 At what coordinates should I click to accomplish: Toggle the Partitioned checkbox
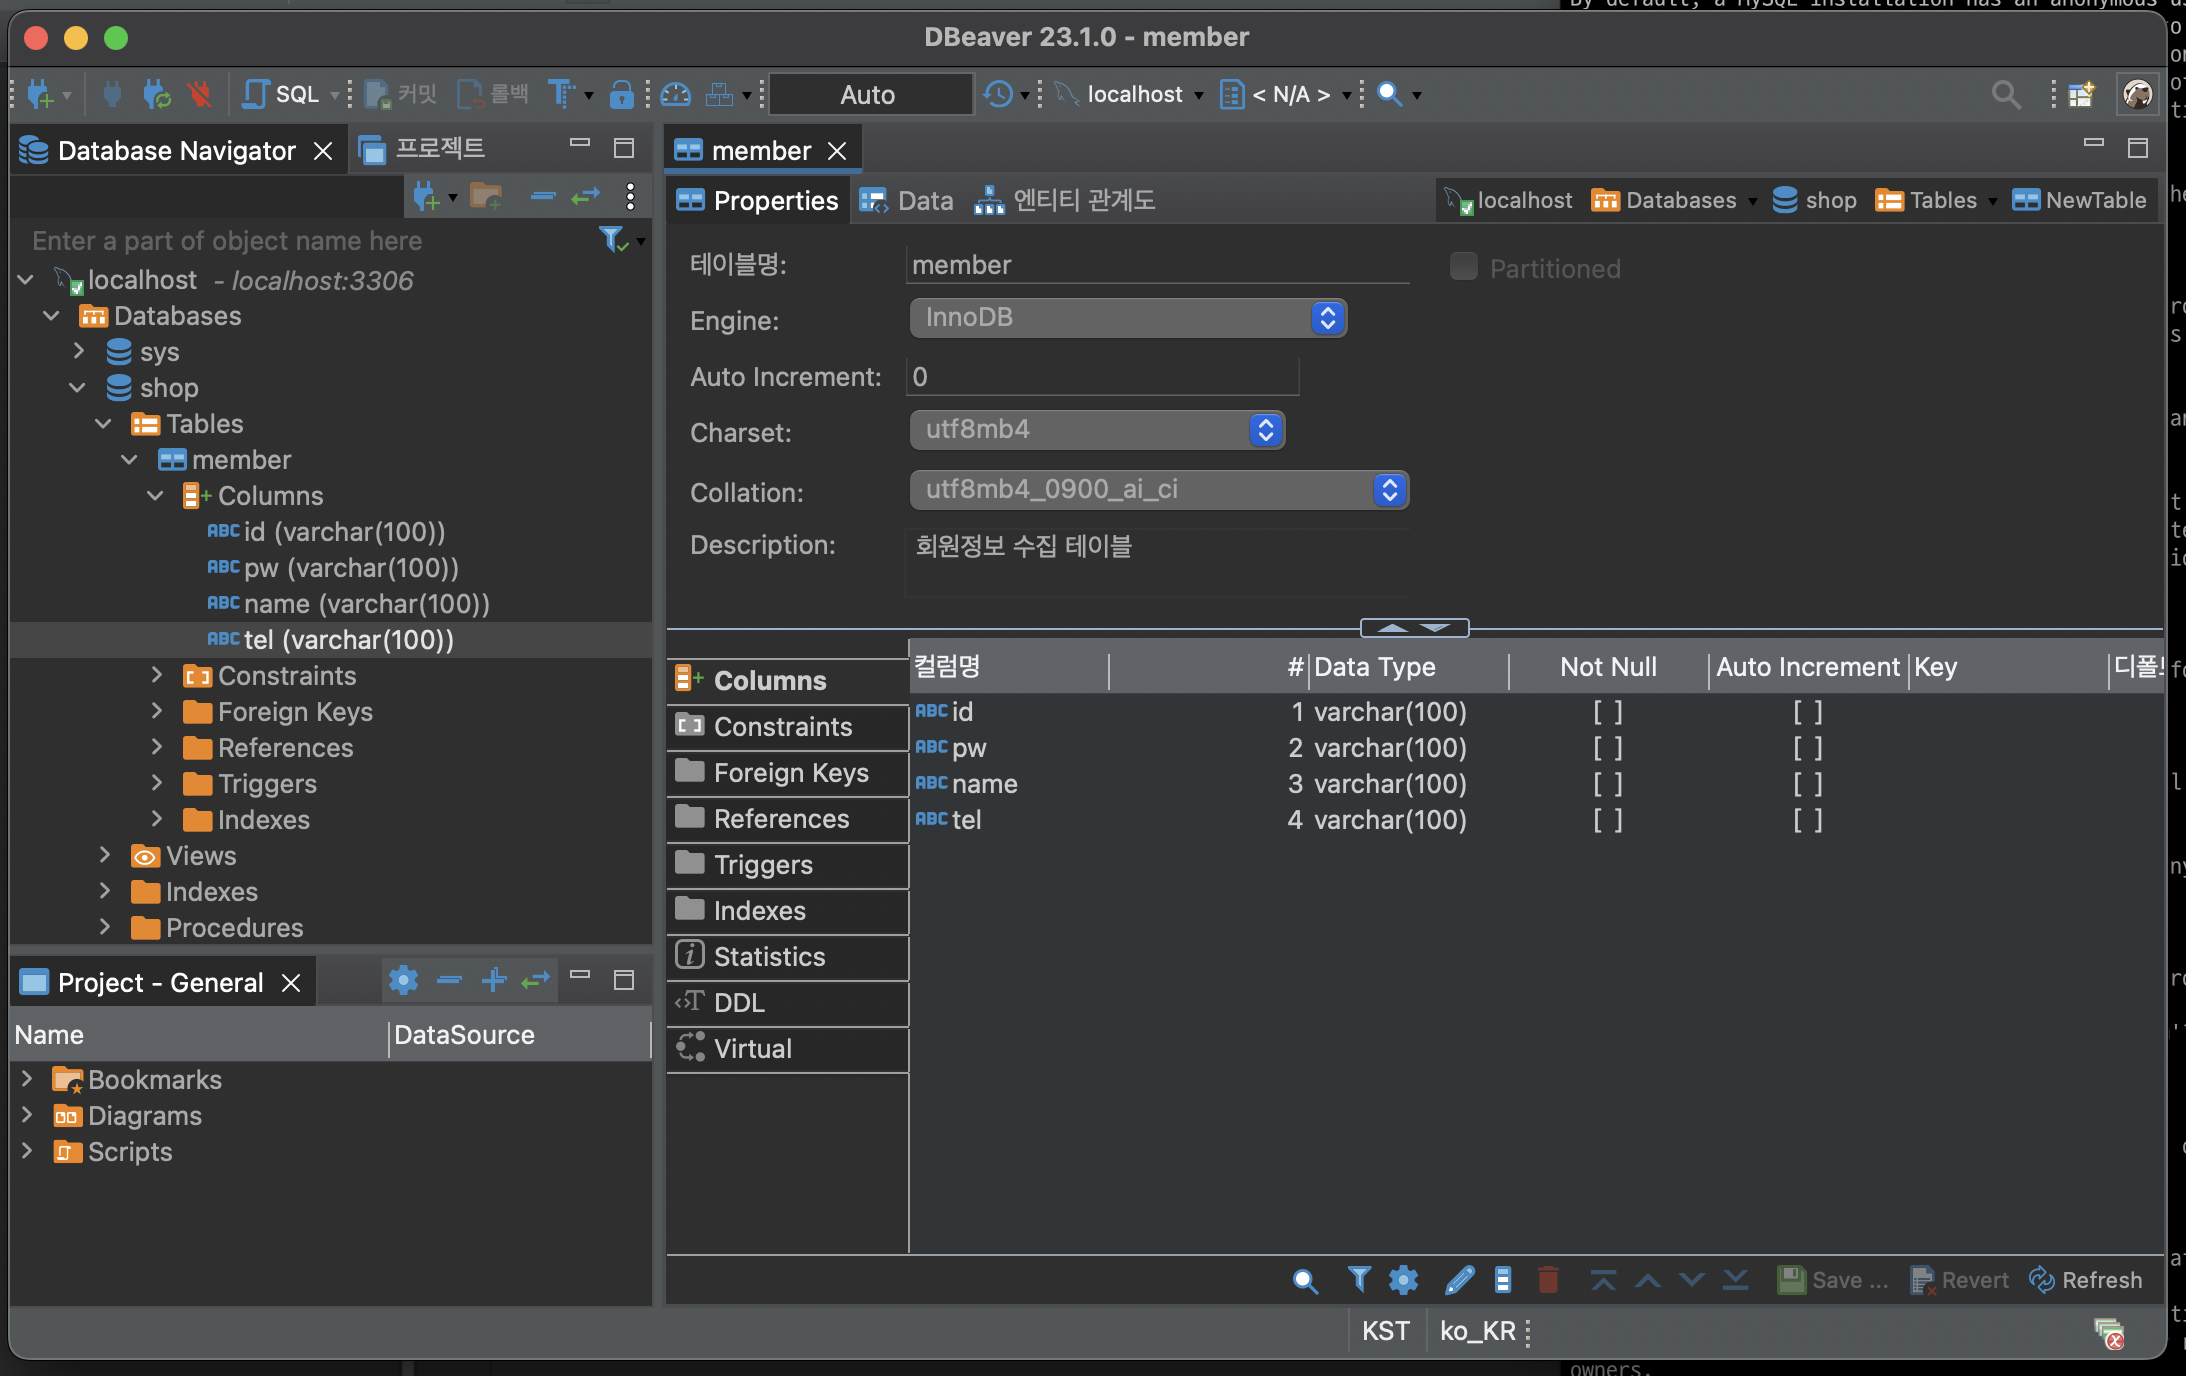(1463, 267)
